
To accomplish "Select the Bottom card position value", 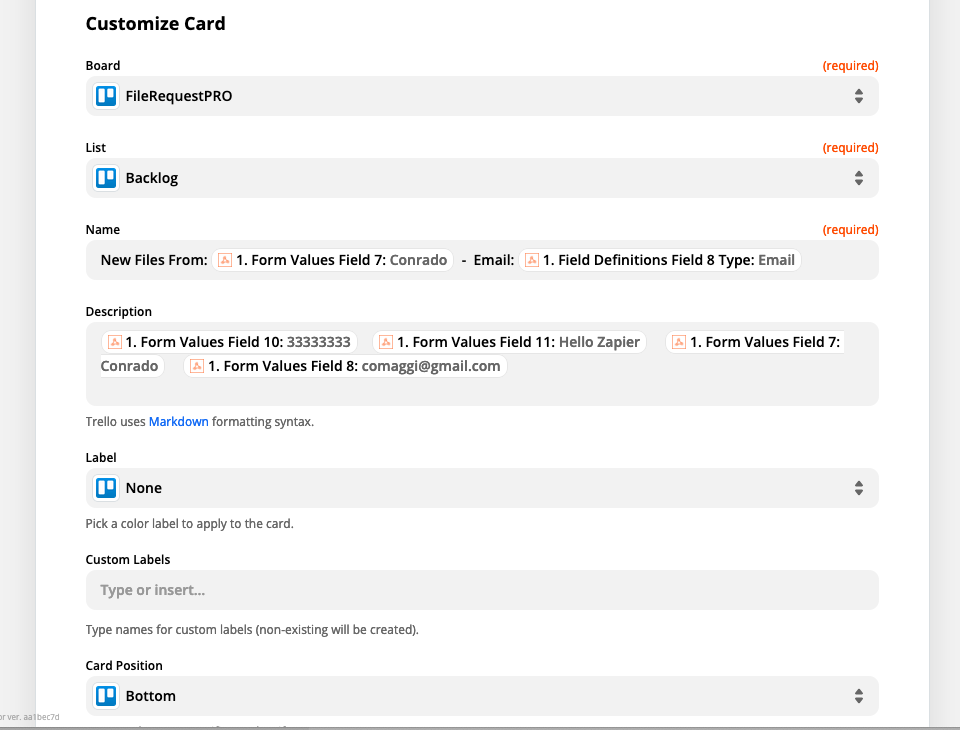I will coord(151,696).
